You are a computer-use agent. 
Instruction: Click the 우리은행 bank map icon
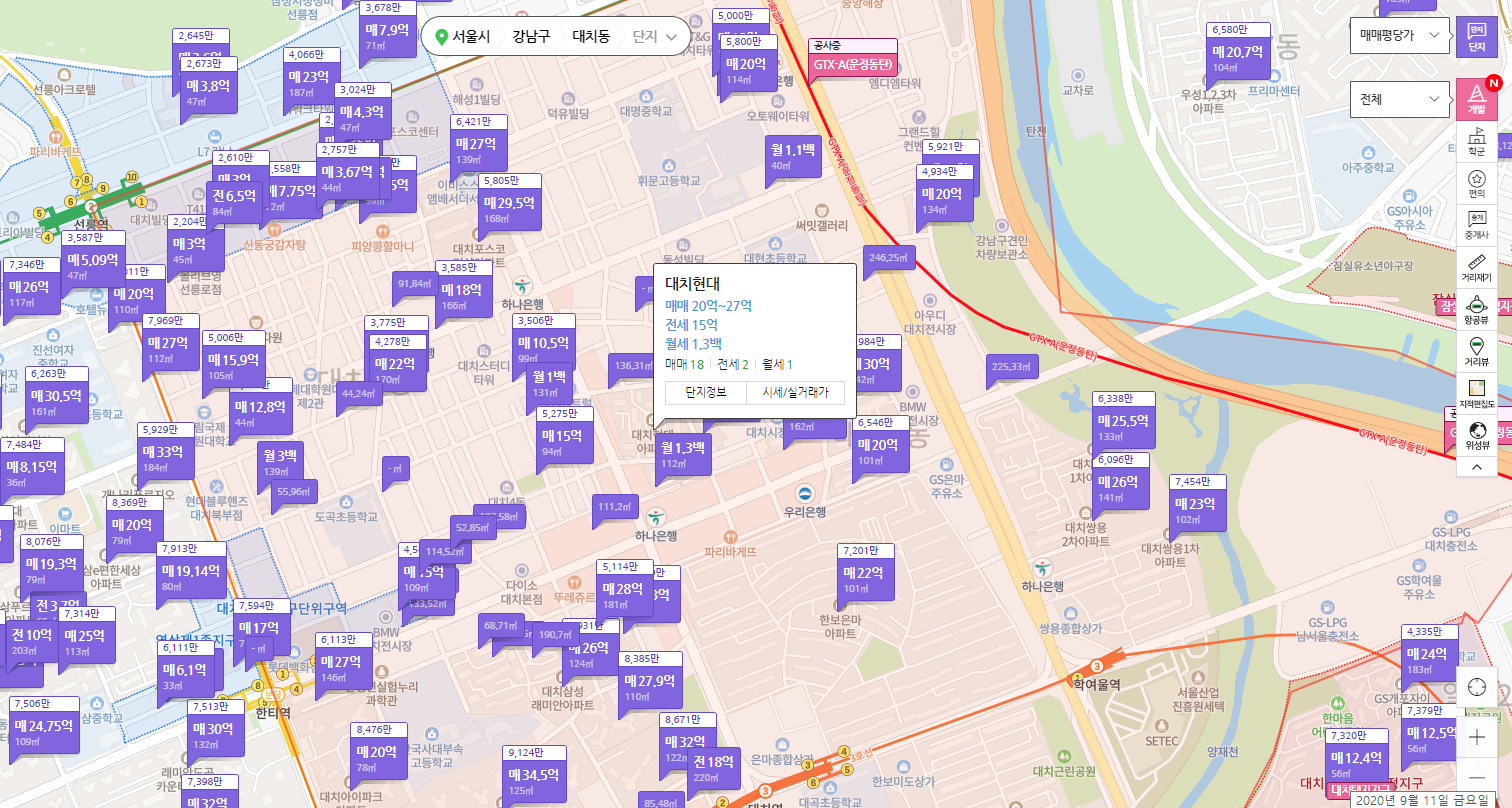(x=804, y=494)
